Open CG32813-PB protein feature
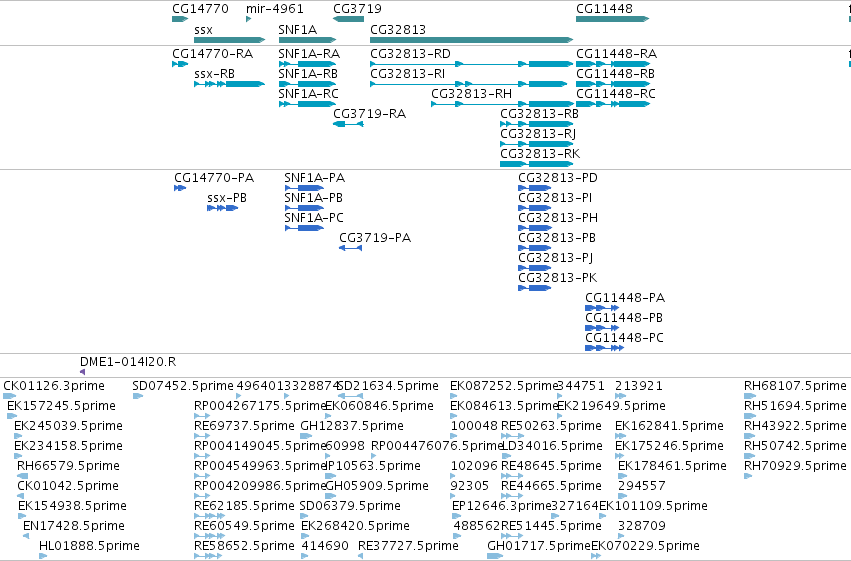The image size is (851, 561). click(535, 248)
